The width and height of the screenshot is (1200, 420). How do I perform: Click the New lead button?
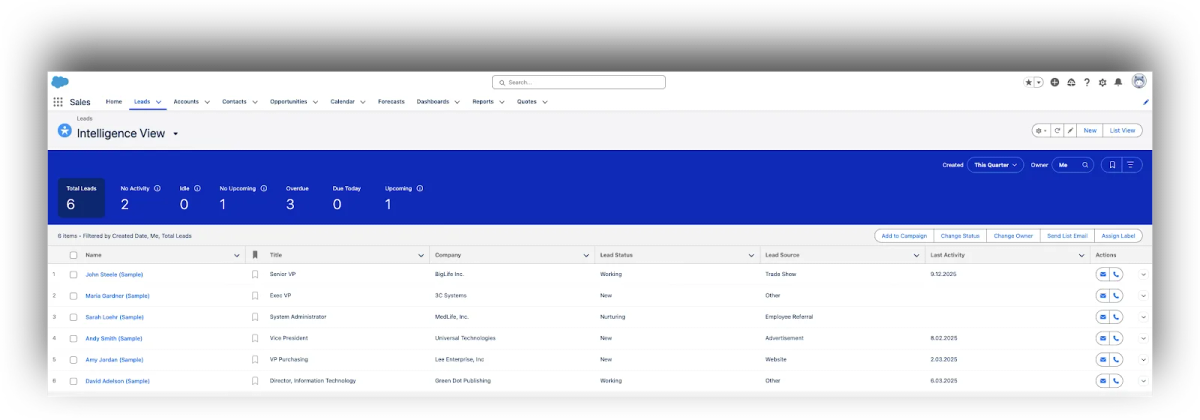click(x=1089, y=130)
